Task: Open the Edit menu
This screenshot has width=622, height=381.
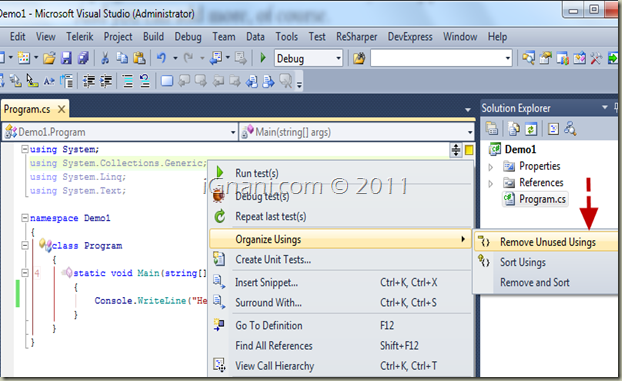Action: [x=17, y=37]
